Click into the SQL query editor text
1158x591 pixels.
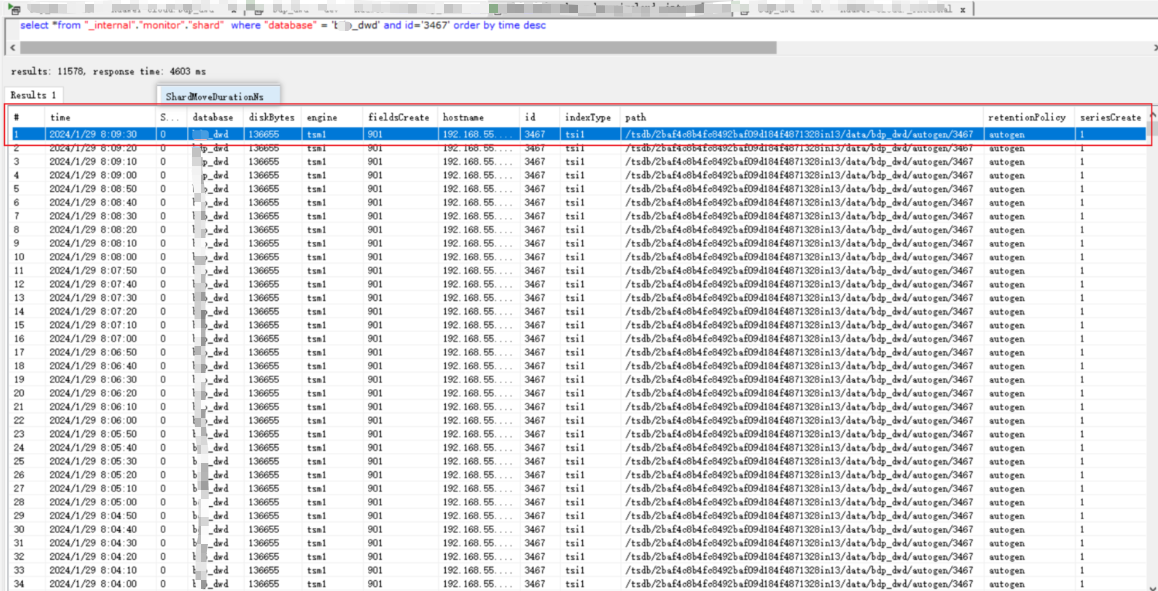click(x=283, y=25)
